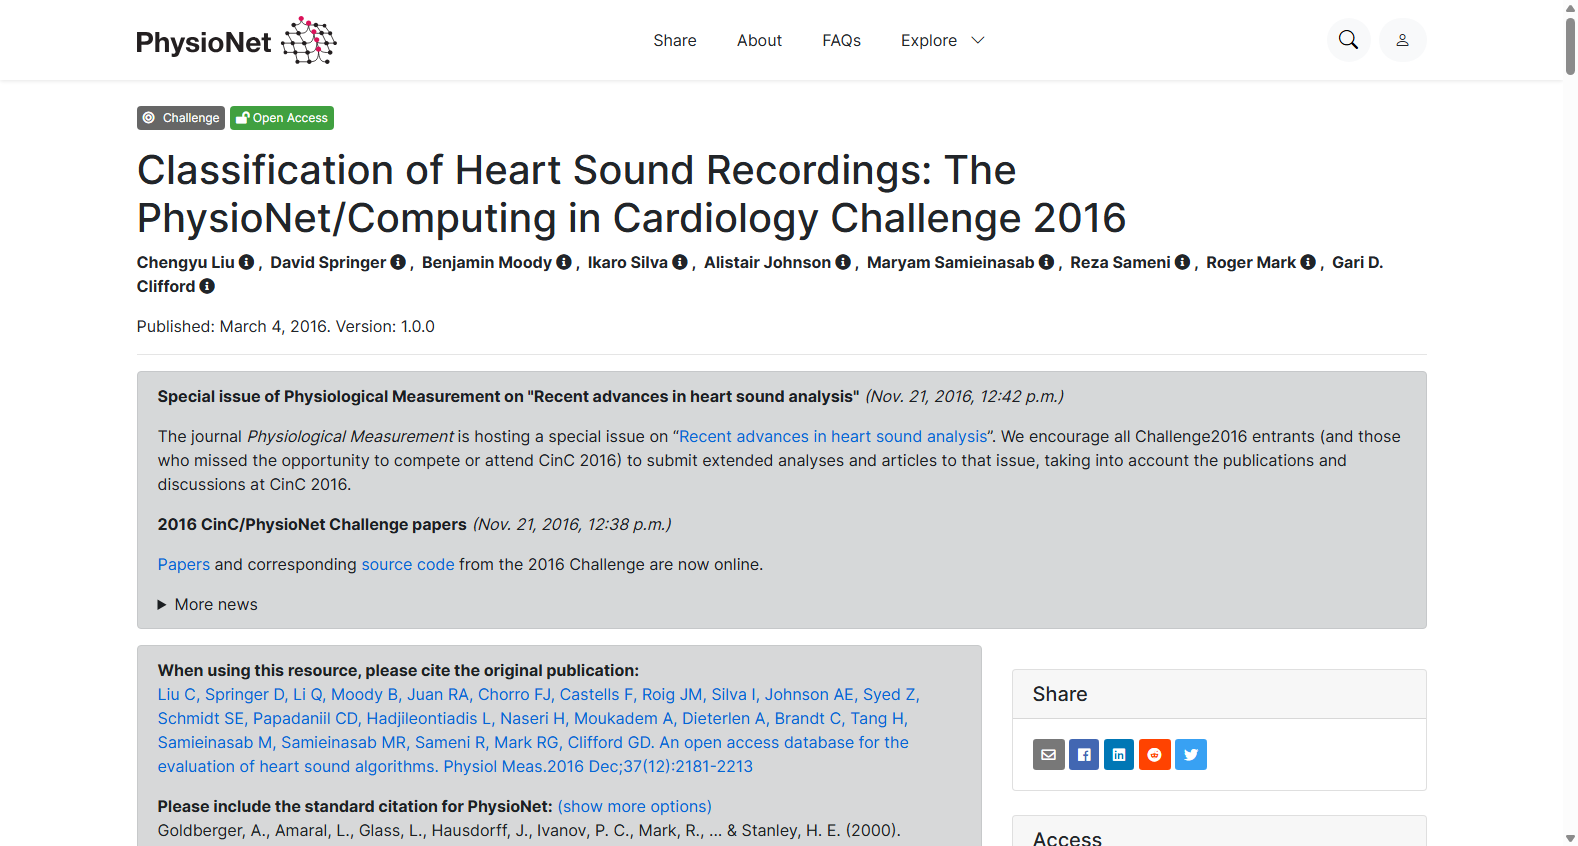Click the Open Access badge

point(282,118)
